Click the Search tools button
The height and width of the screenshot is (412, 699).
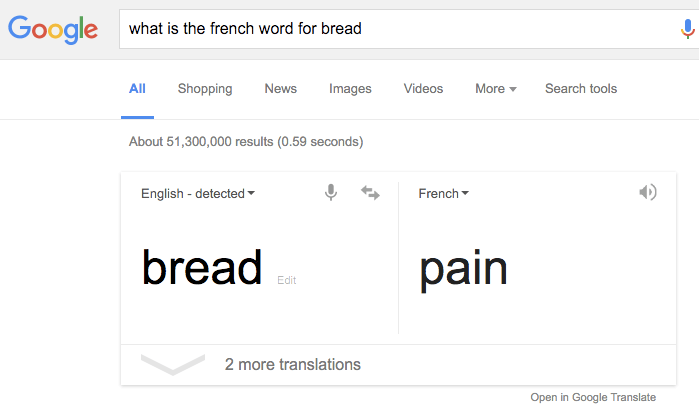(581, 88)
